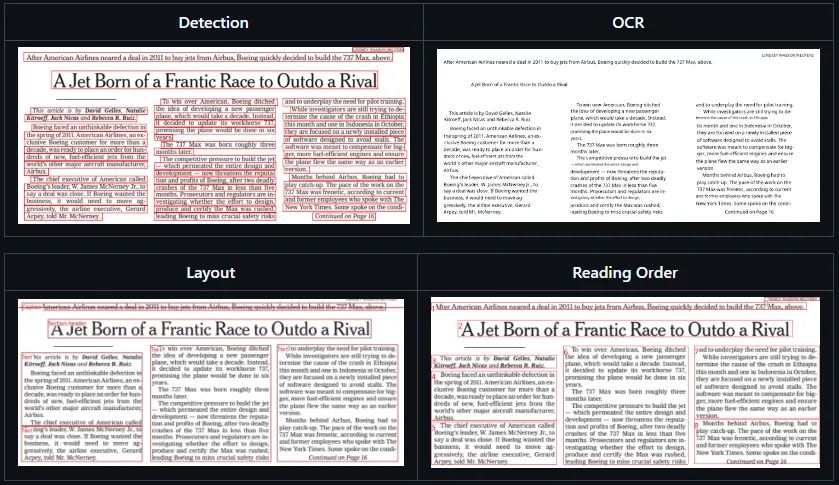Viewport: 839px width, 485px height.
Task: Click 'Continued on Page 16' in OCR image
Action: [749, 212]
